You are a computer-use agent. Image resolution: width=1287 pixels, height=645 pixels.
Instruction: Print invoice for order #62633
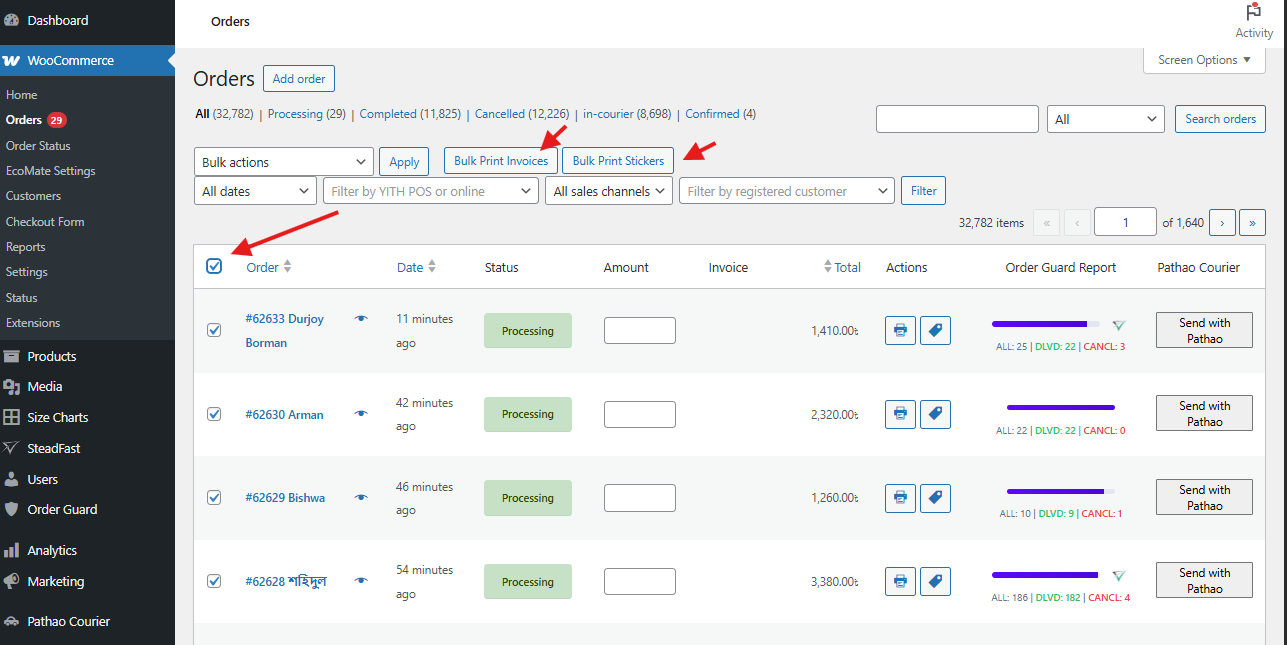coord(899,330)
